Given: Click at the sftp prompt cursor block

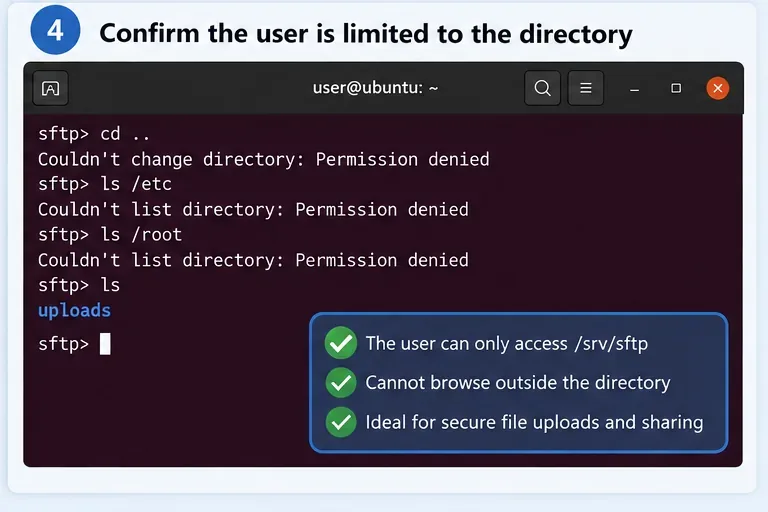Looking at the screenshot, I should [x=105, y=343].
